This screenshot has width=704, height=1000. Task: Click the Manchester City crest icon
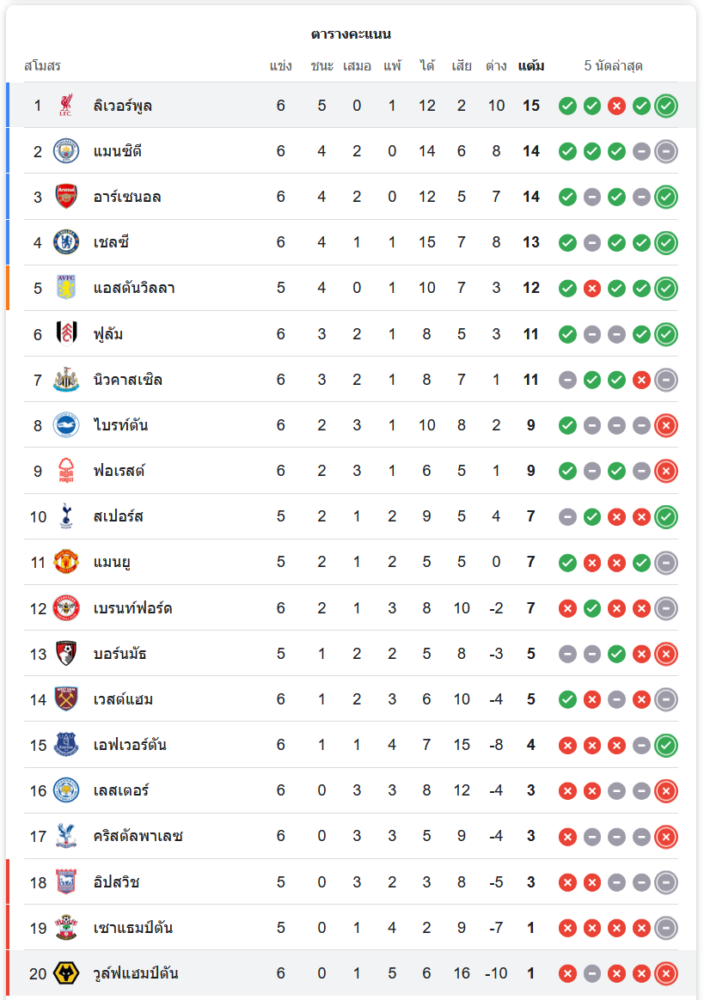click(66, 151)
